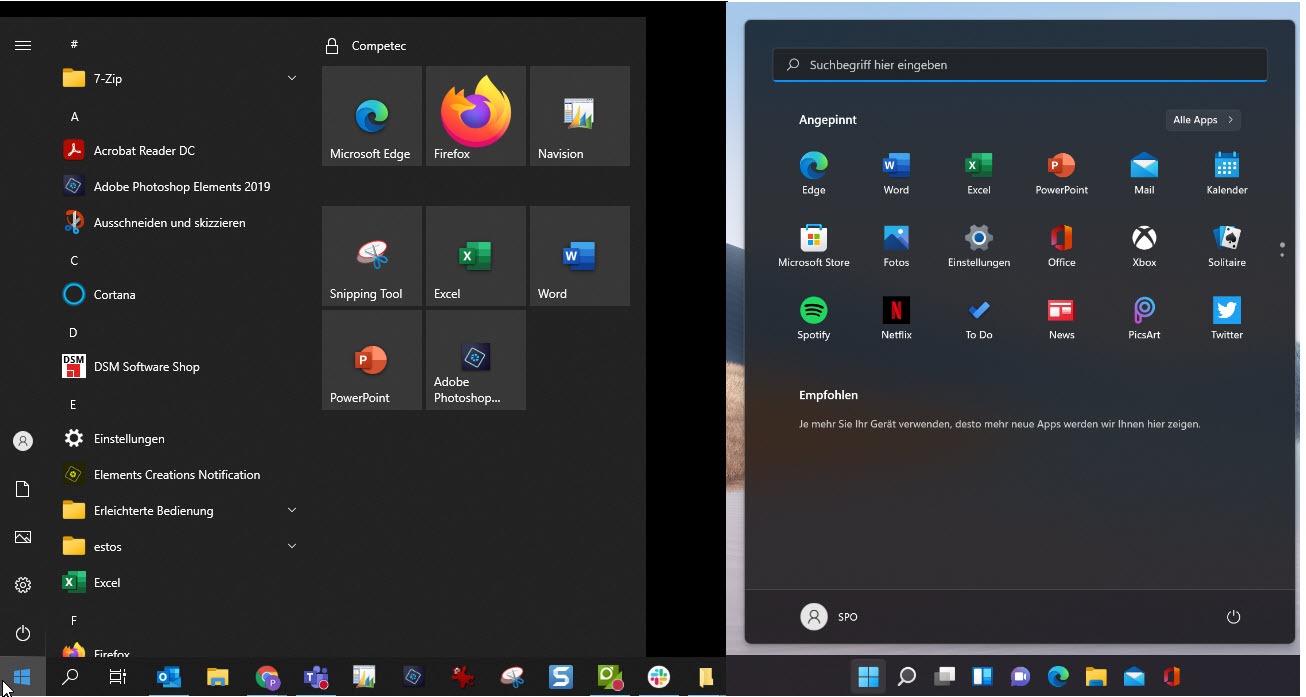Launch Excel from the Windows 10 tiles
The image size is (1306, 697).
(x=476, y=256)
